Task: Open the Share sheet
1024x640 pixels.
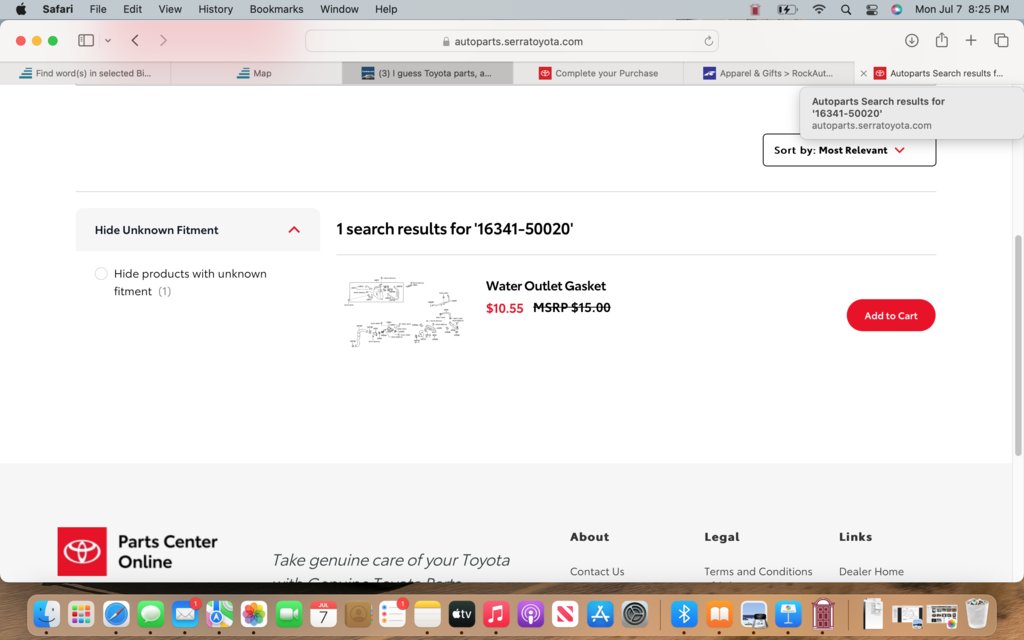Action: pos(941,40)
